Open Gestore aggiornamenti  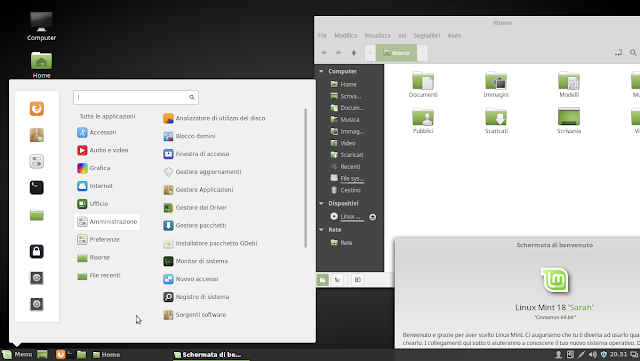(x=202, y=172)
